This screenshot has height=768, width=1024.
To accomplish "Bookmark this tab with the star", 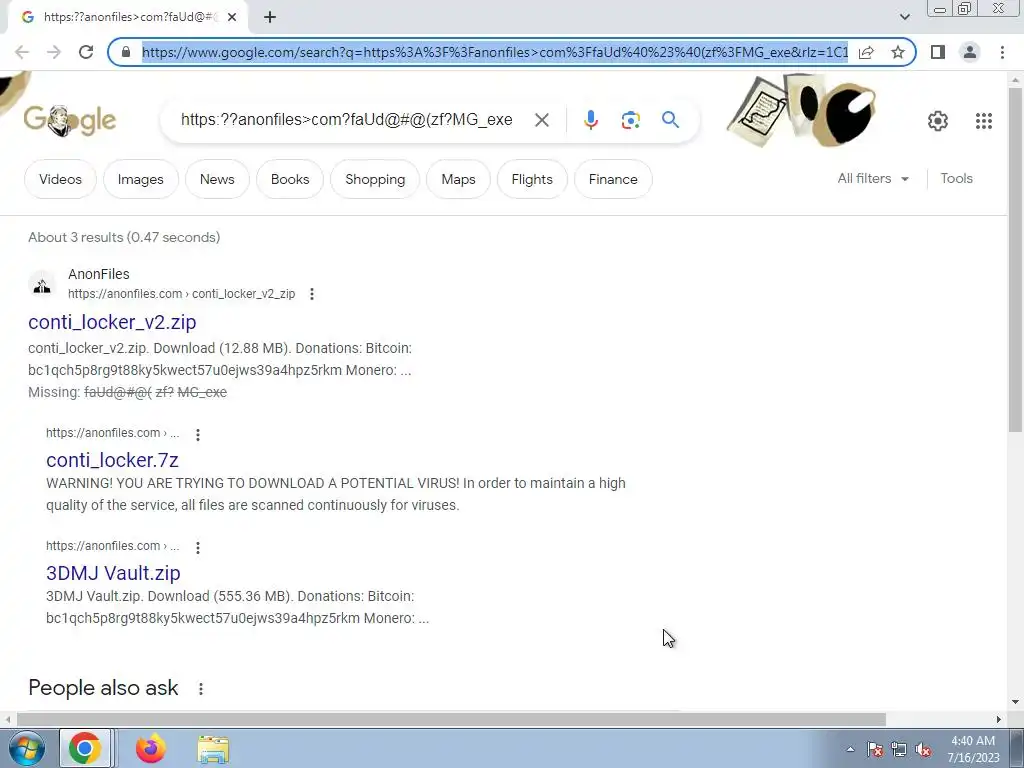I will click(x=898, y=52).
